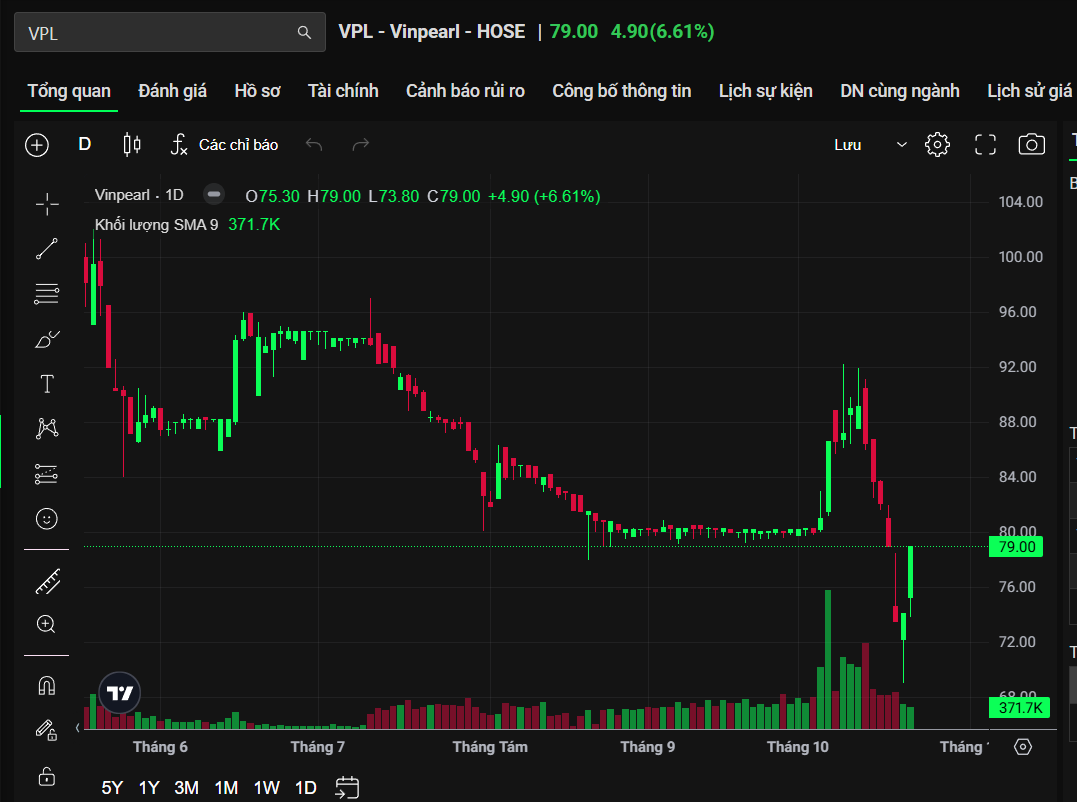Open Các chỉ báo indicators button
Image resolution: width=1077 pixels, height=802 pixels.
click(224, 145)
